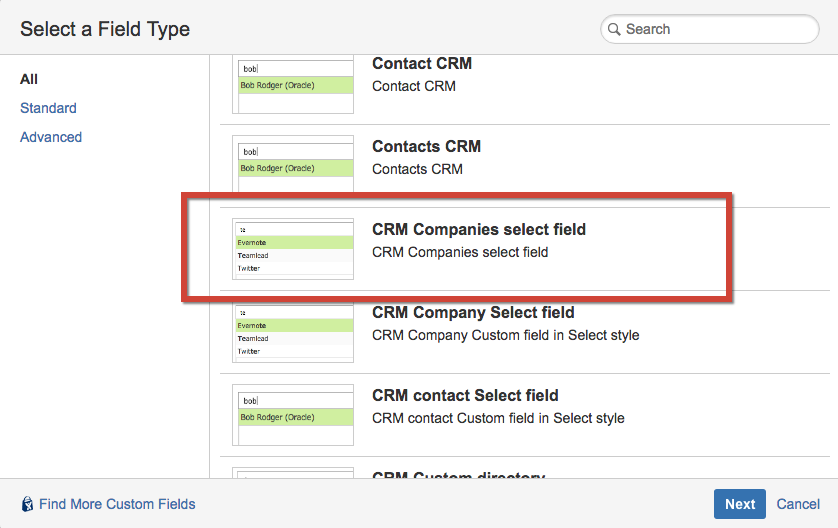Screen dimensions: 838x528
Task: Pick the CRM contact Select field thumbnail
Action: [293, 414]
